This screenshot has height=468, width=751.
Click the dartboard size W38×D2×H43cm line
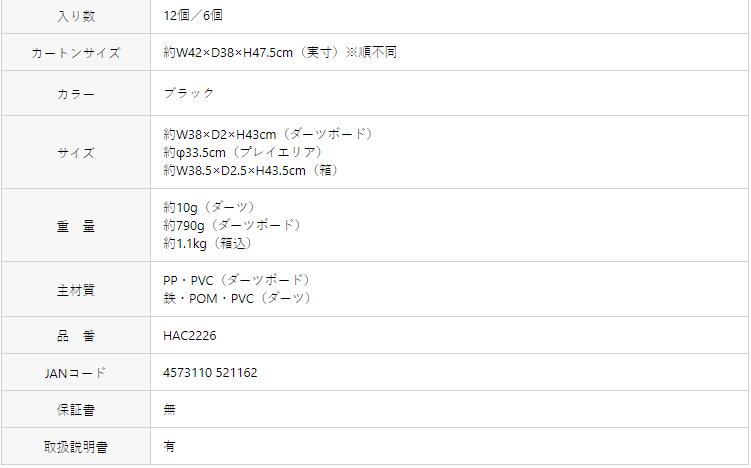pos(268,134)
